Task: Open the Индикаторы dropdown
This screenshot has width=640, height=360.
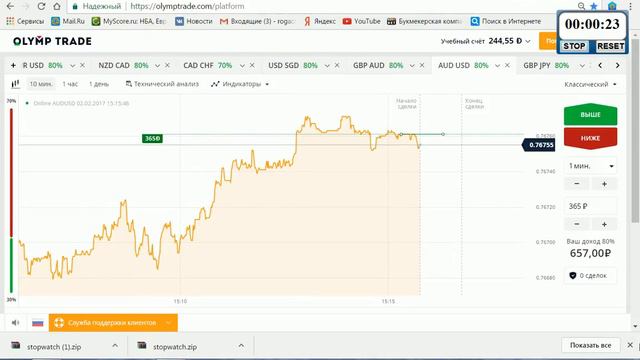Action: pyautogui.click(x=240, y=84)
